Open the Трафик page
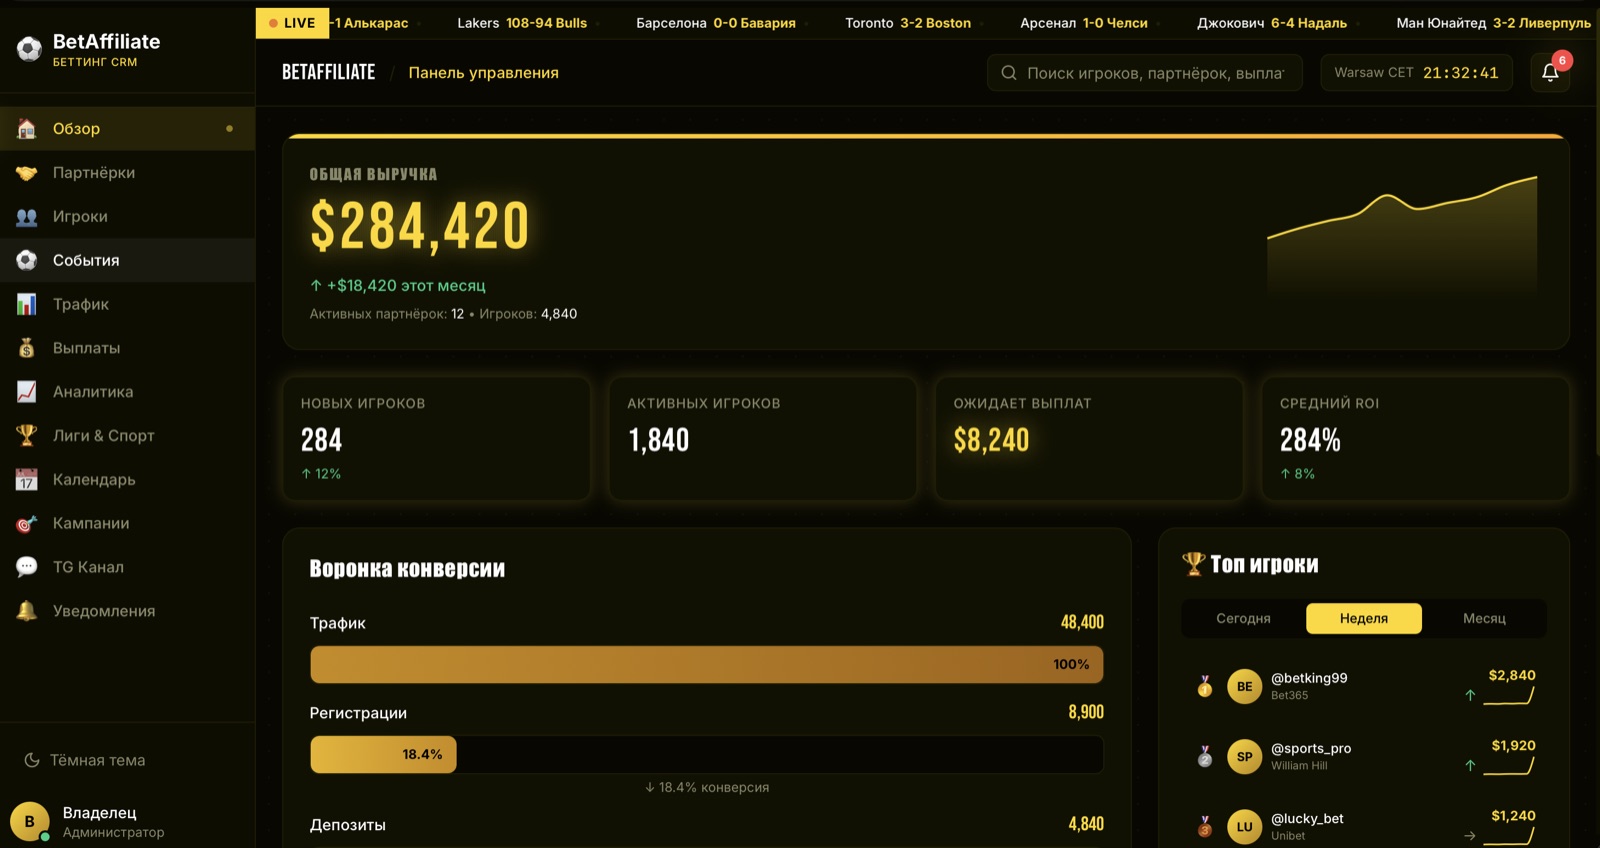The width and height of the screenshot is (1600, 848). pos(127,304)
